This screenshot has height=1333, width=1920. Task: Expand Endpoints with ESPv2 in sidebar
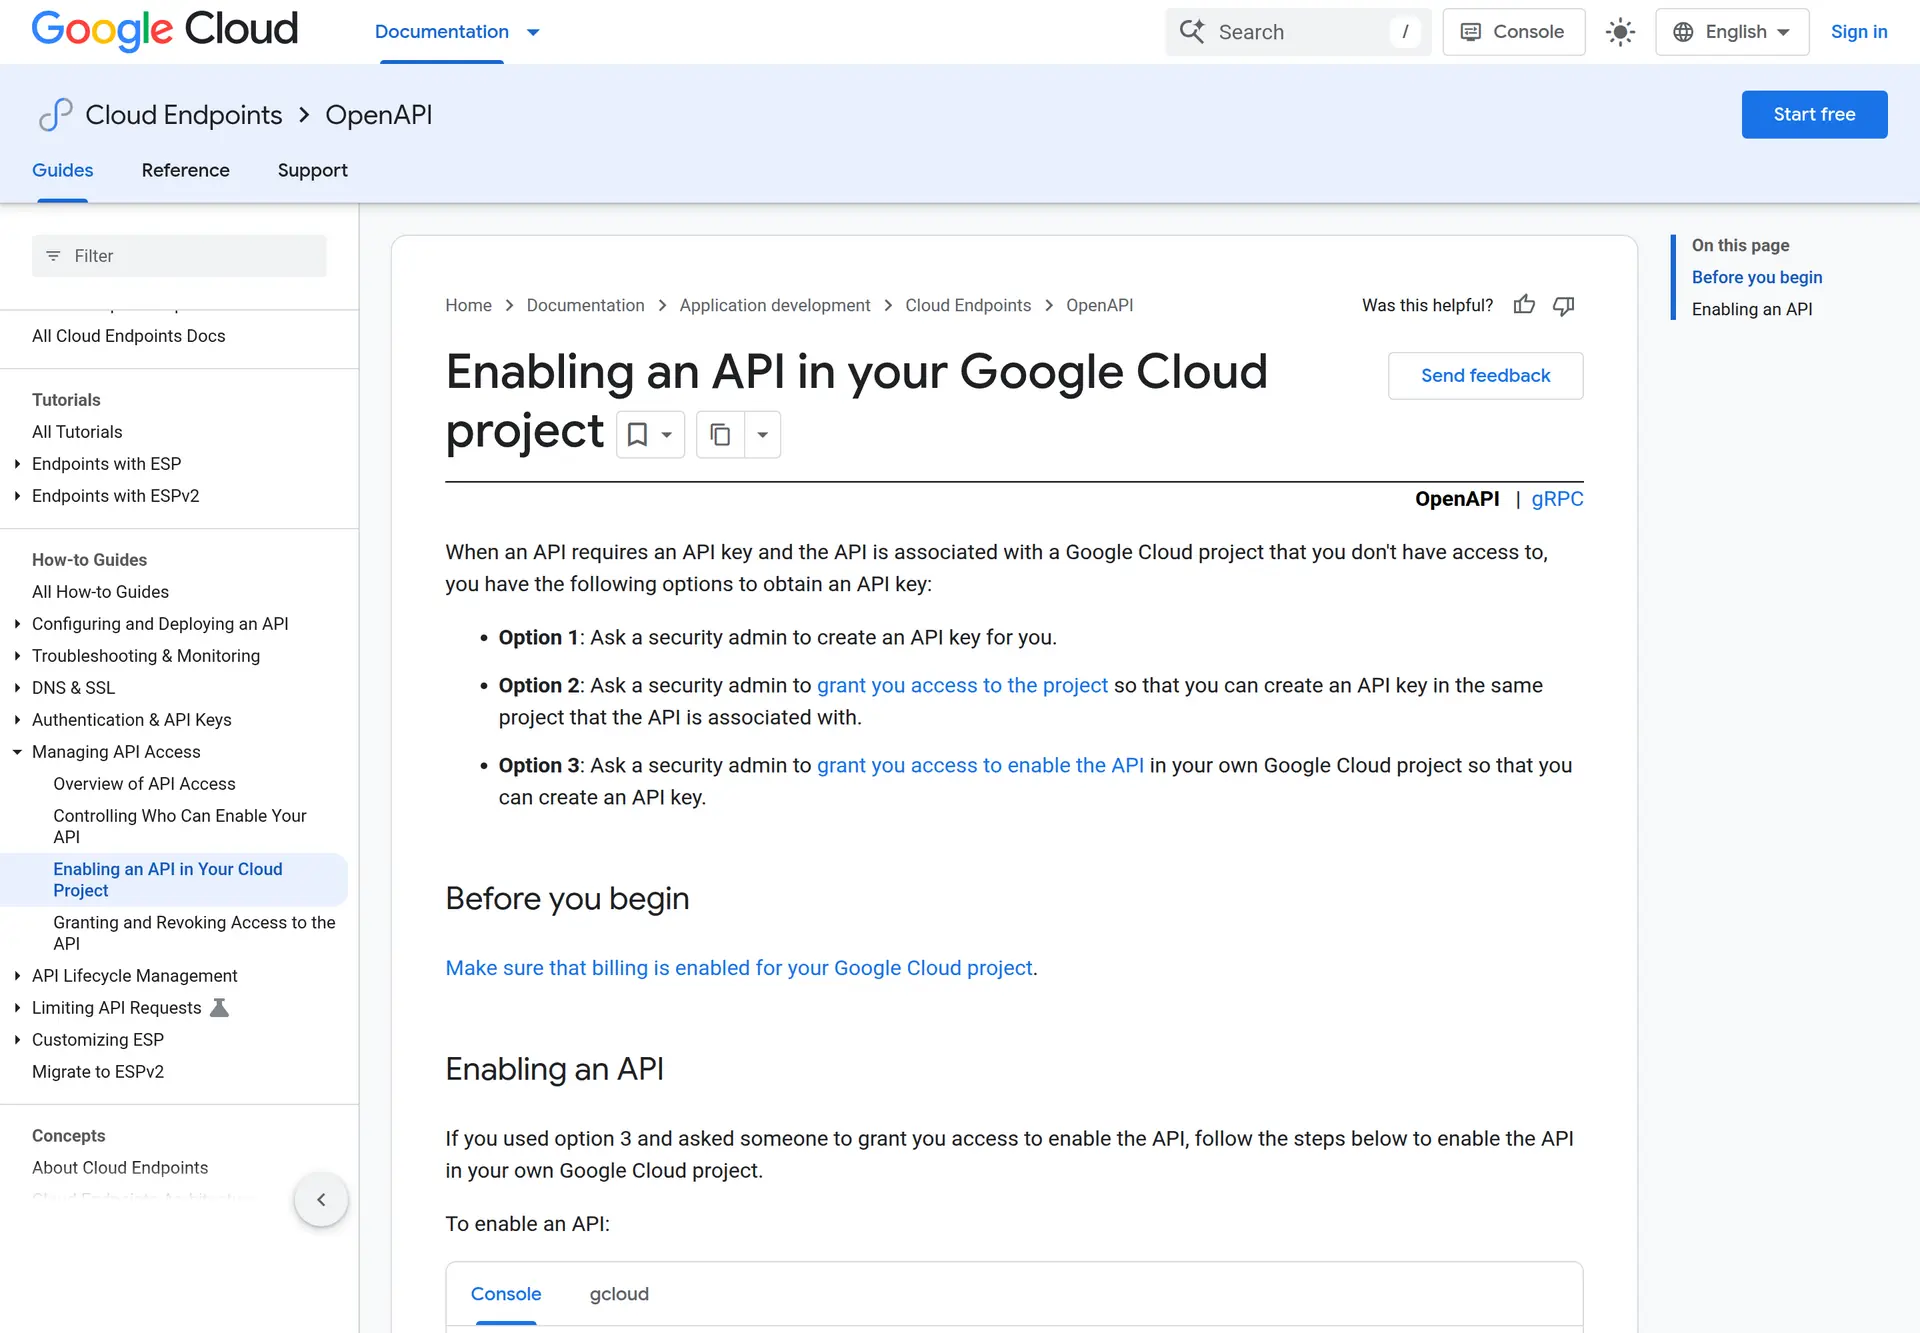[x=17, y=496]
